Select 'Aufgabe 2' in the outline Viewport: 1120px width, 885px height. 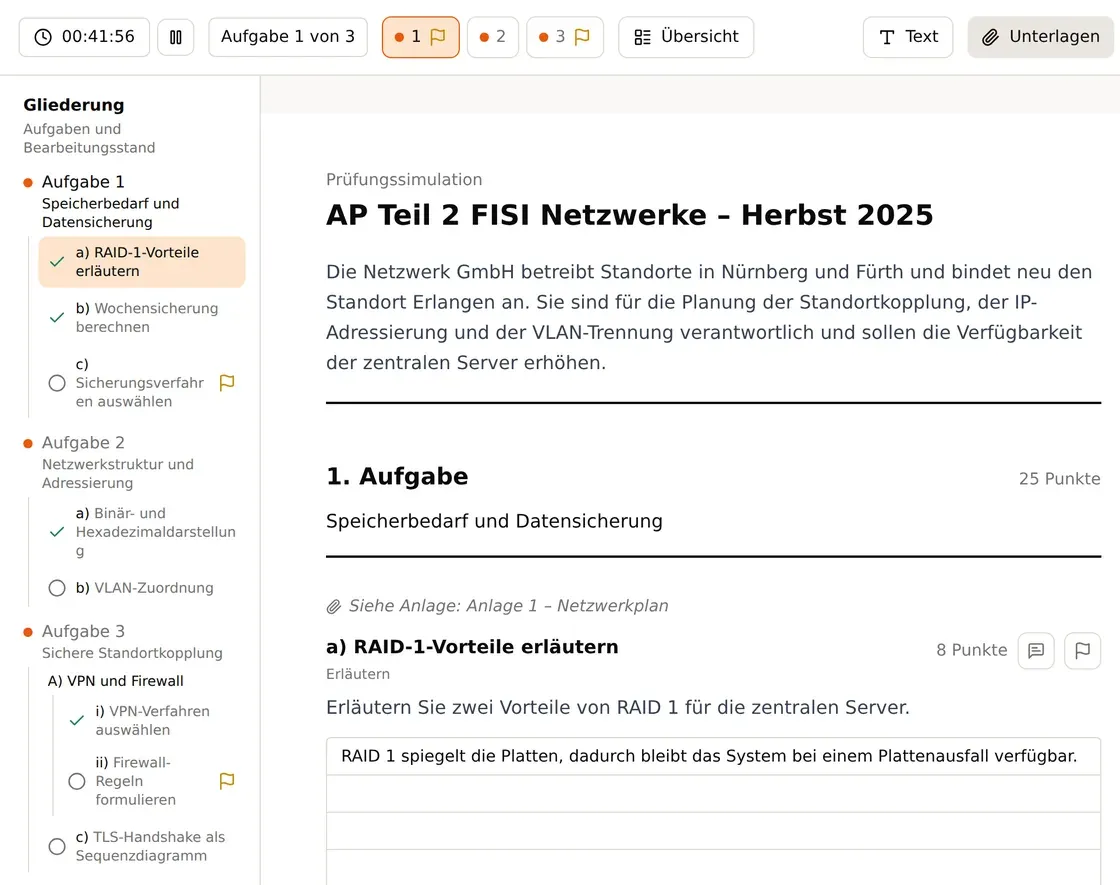[83, 443]
